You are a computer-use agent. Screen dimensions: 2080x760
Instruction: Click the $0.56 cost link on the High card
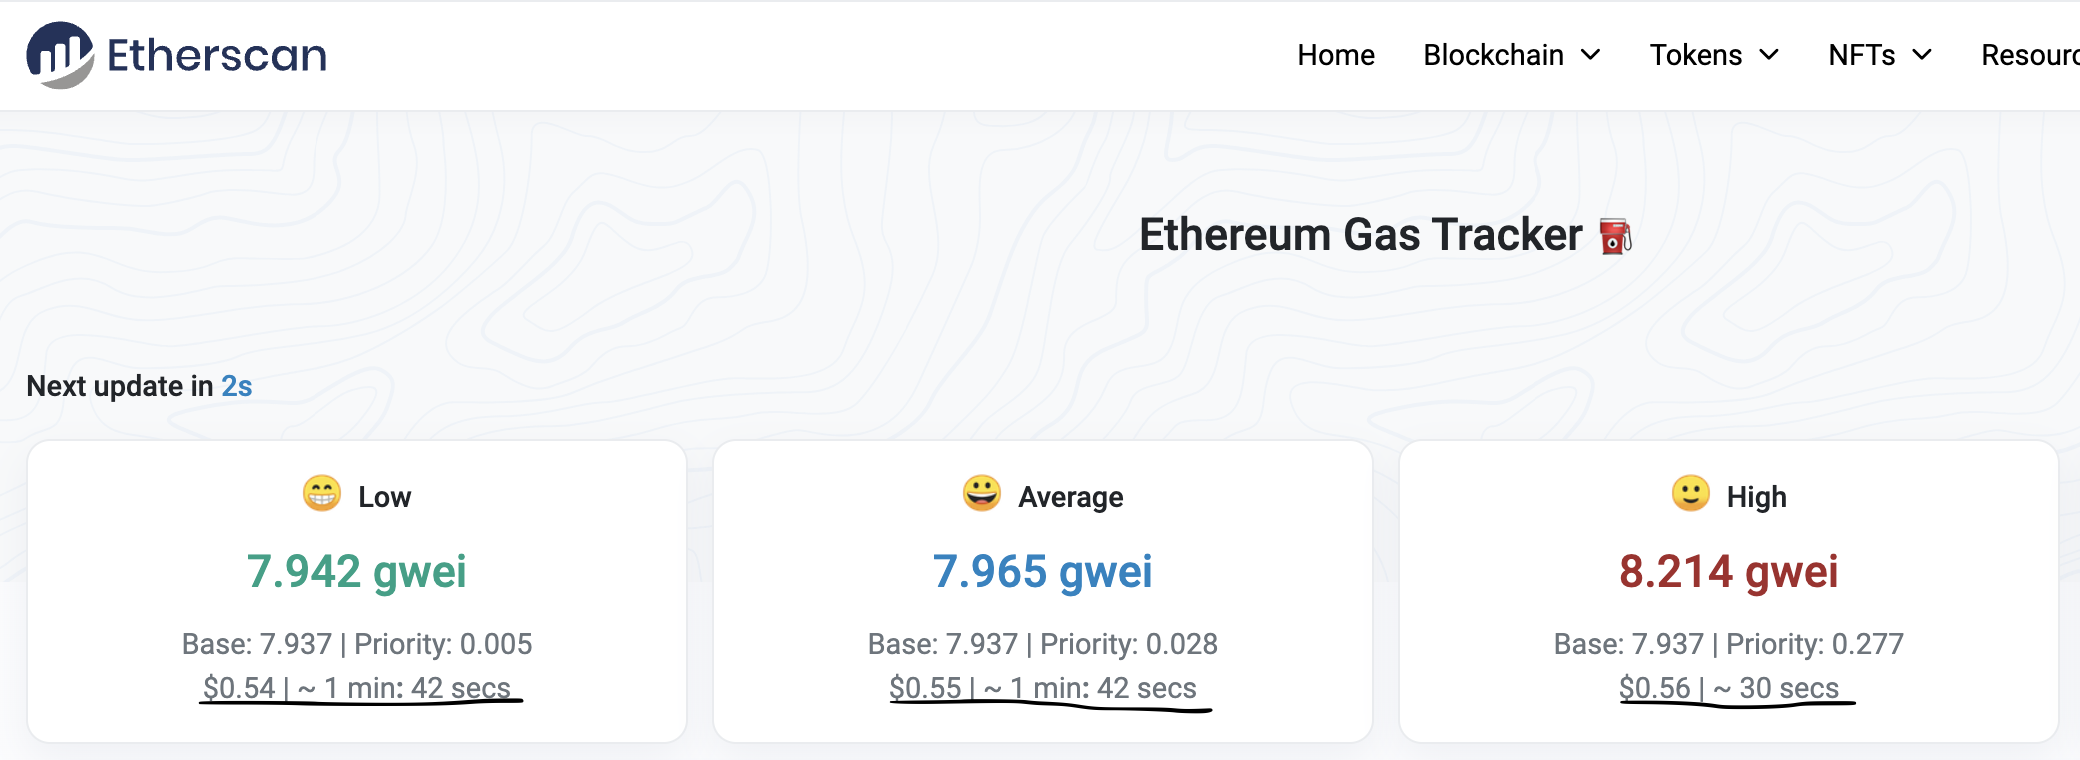1654,687
